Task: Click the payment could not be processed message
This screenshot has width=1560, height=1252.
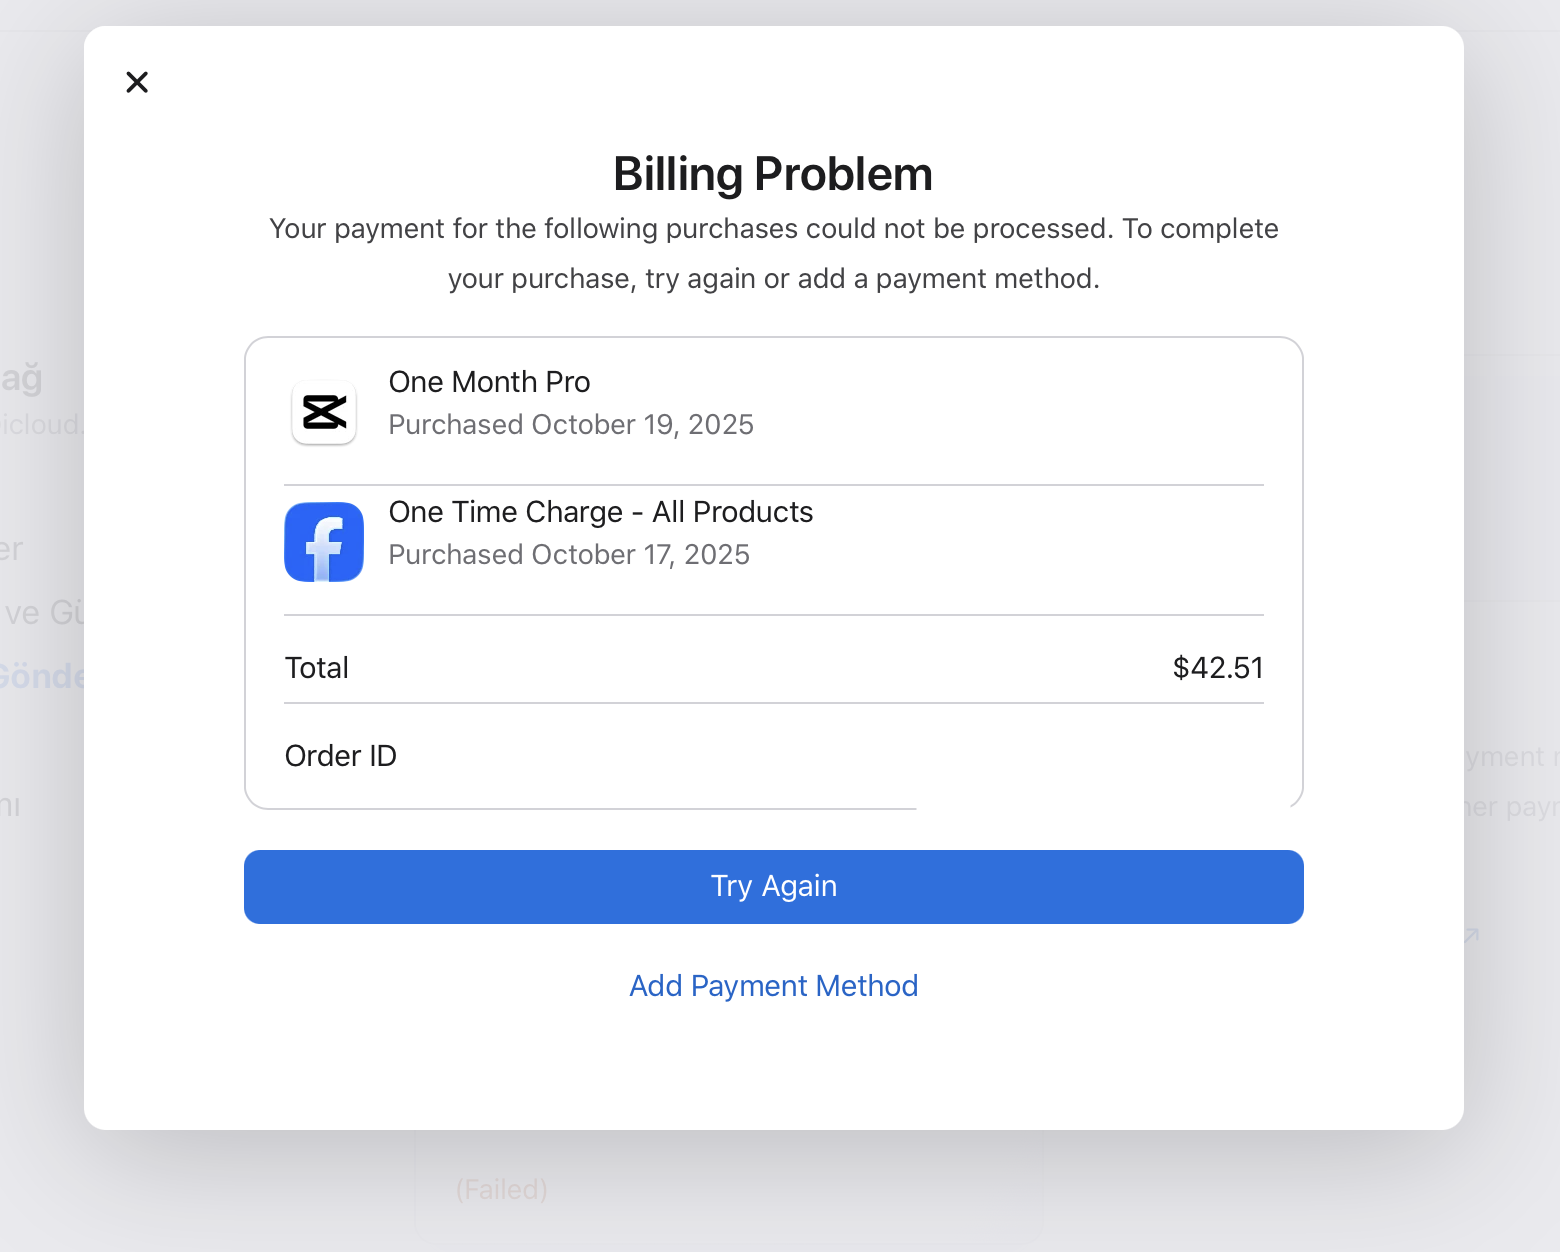Action: 773,253
